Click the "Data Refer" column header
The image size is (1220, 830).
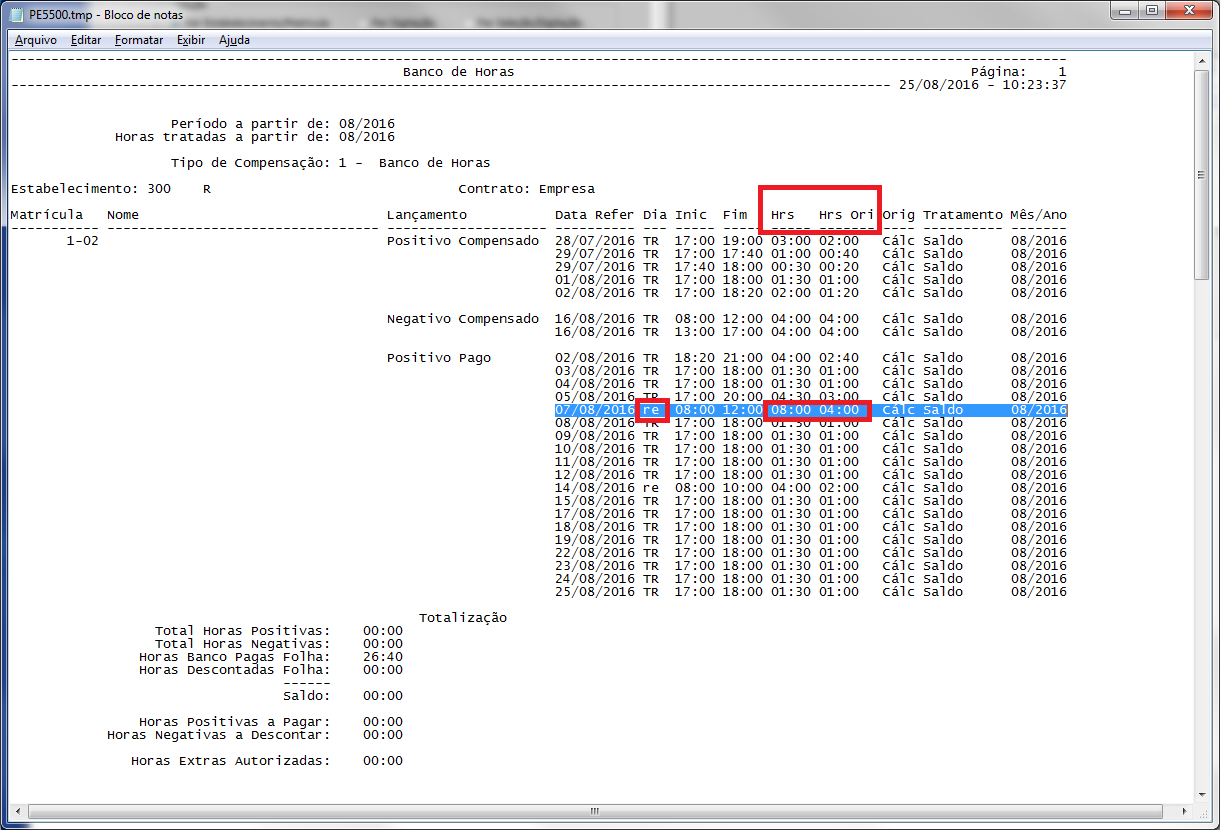[595, 215]
